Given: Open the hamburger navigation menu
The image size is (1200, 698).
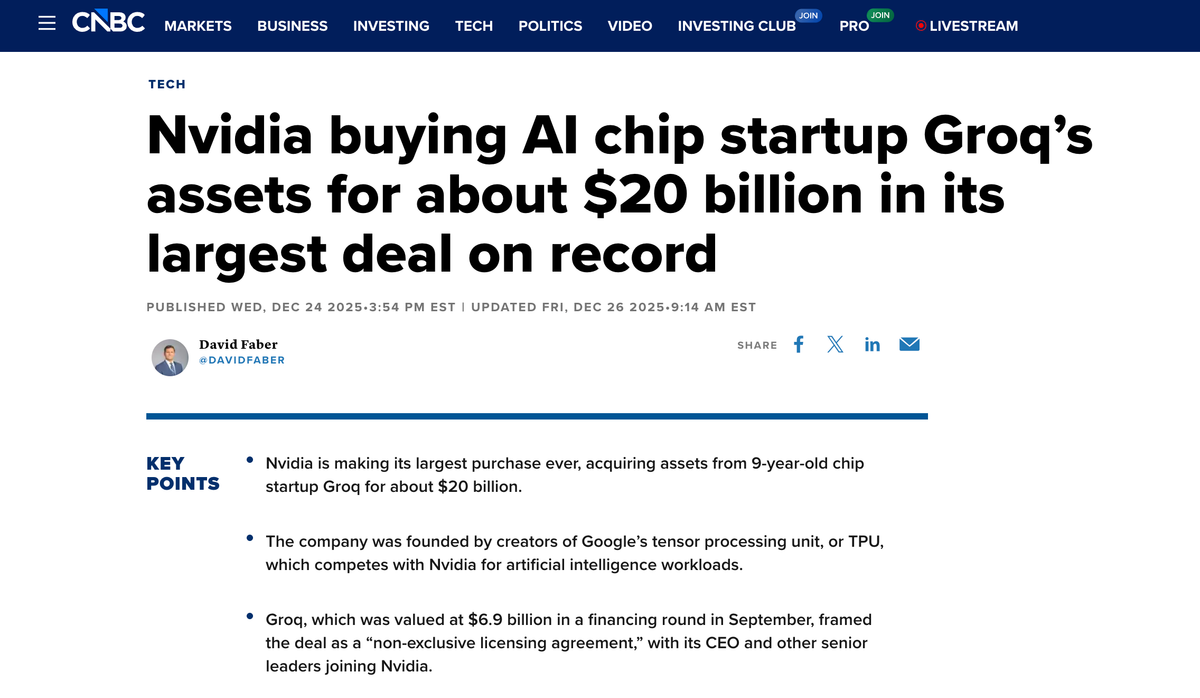Looking at the screenshot, I should point(46,24).
